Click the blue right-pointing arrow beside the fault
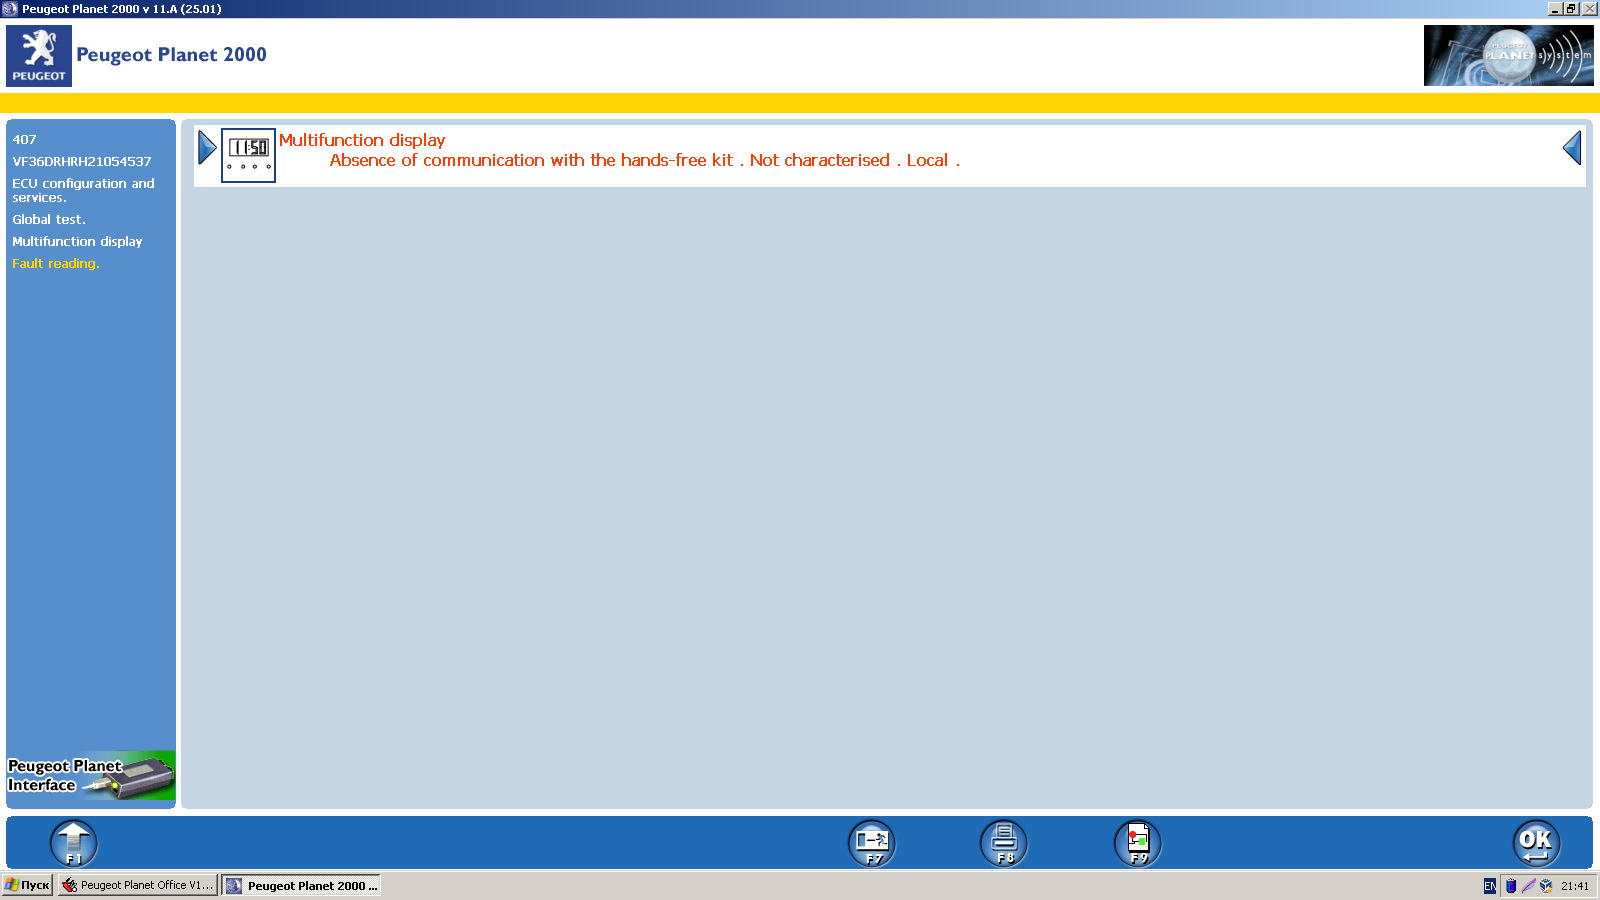Image resolution: width=1600 pixels, height=900 pixels. coord(207,148)
